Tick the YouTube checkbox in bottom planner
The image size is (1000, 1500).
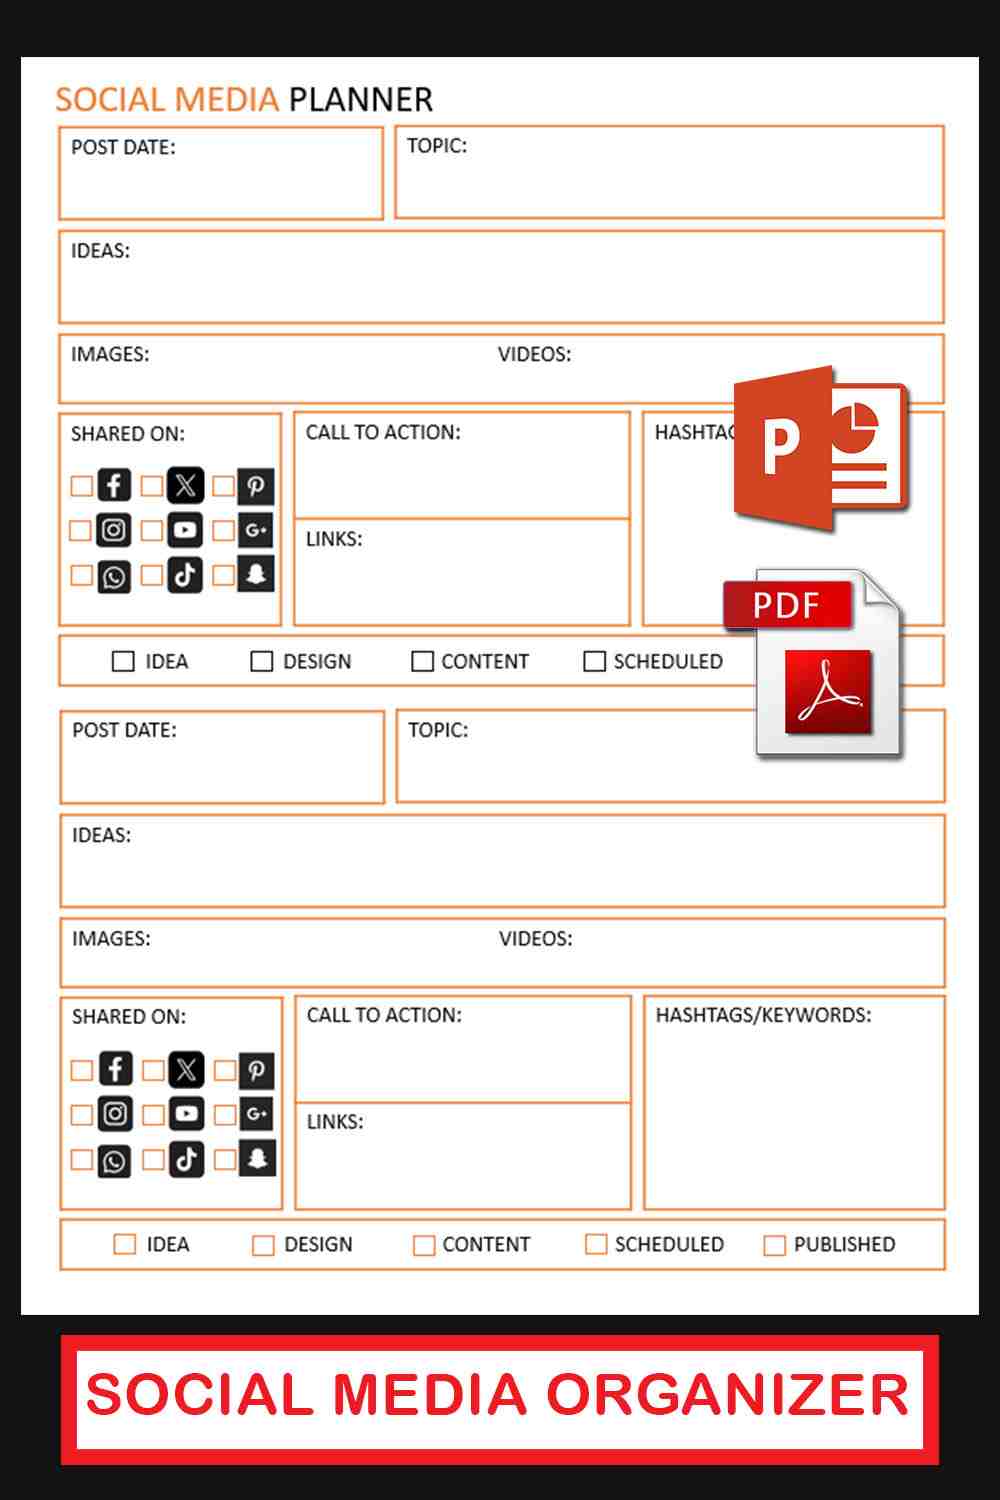(x=153, y=1115)
